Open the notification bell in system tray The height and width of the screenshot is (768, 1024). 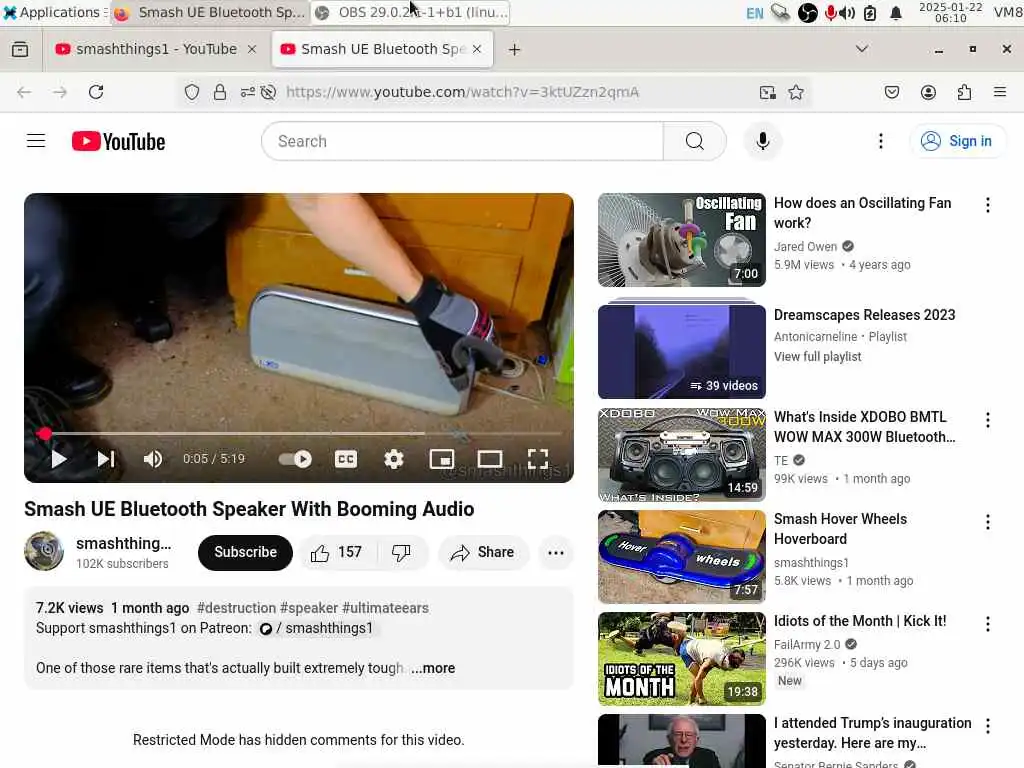[896, 13]
